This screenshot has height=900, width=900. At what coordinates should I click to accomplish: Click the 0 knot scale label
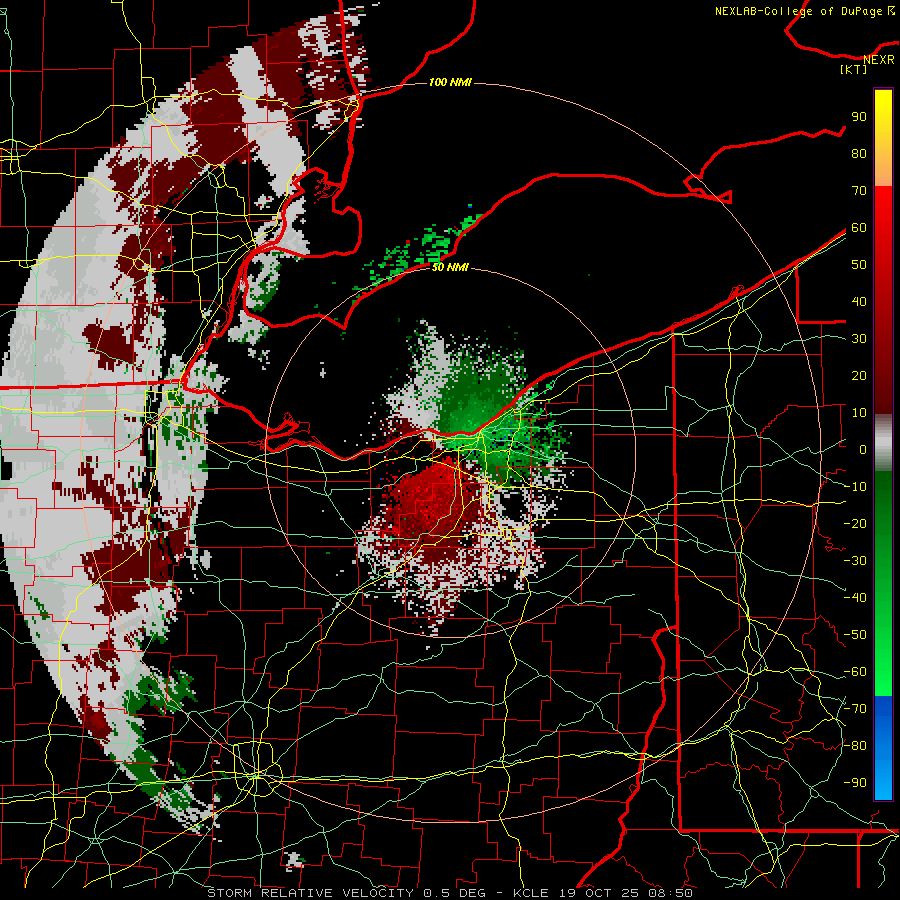[x=862, y=449]
